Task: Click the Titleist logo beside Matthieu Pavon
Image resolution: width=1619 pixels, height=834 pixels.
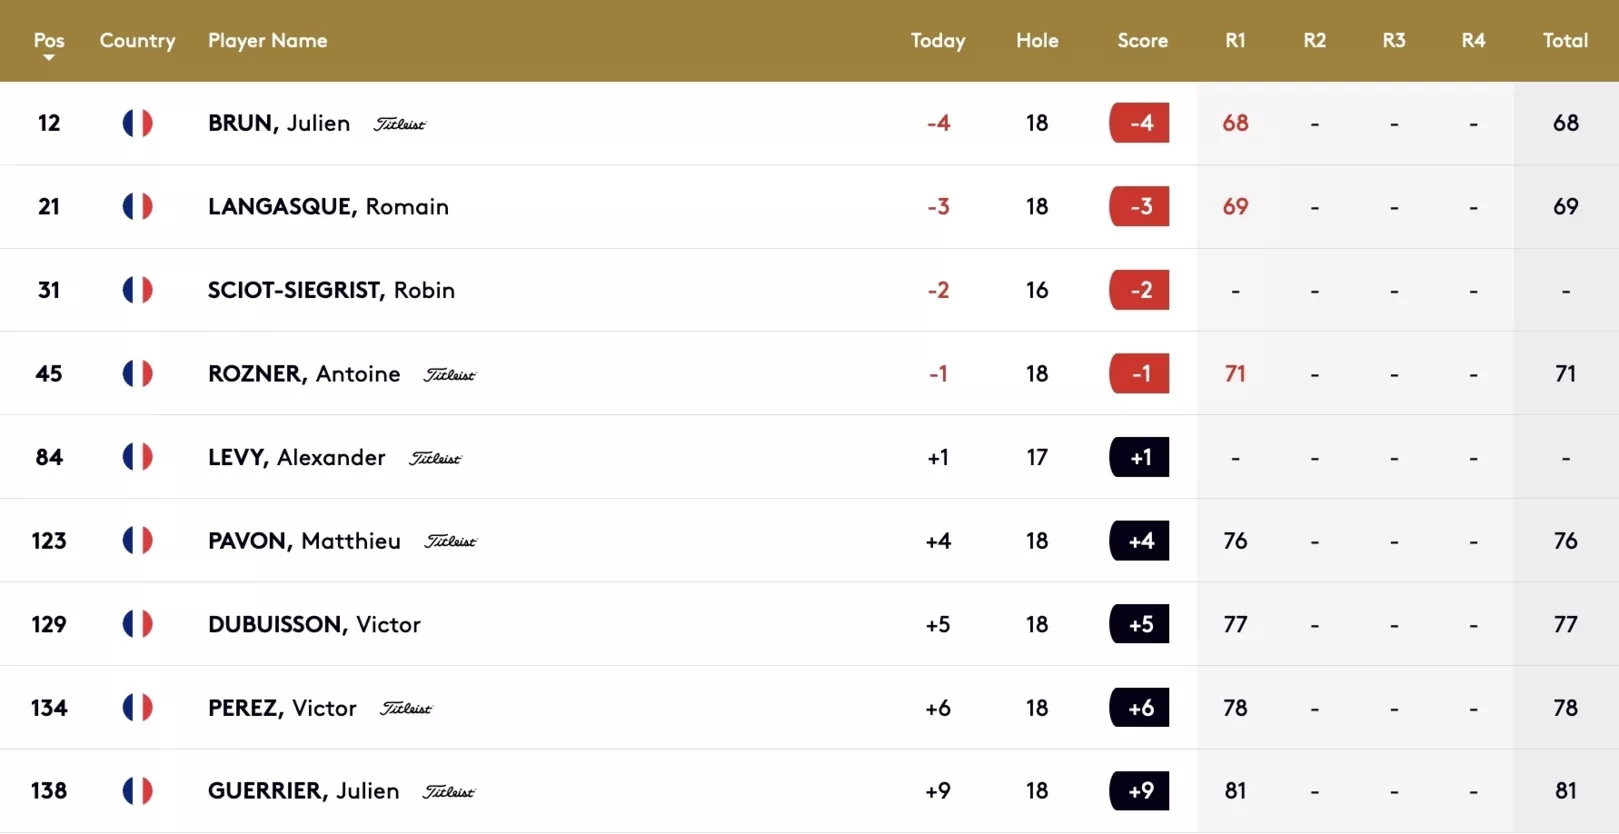Action: 450,541
